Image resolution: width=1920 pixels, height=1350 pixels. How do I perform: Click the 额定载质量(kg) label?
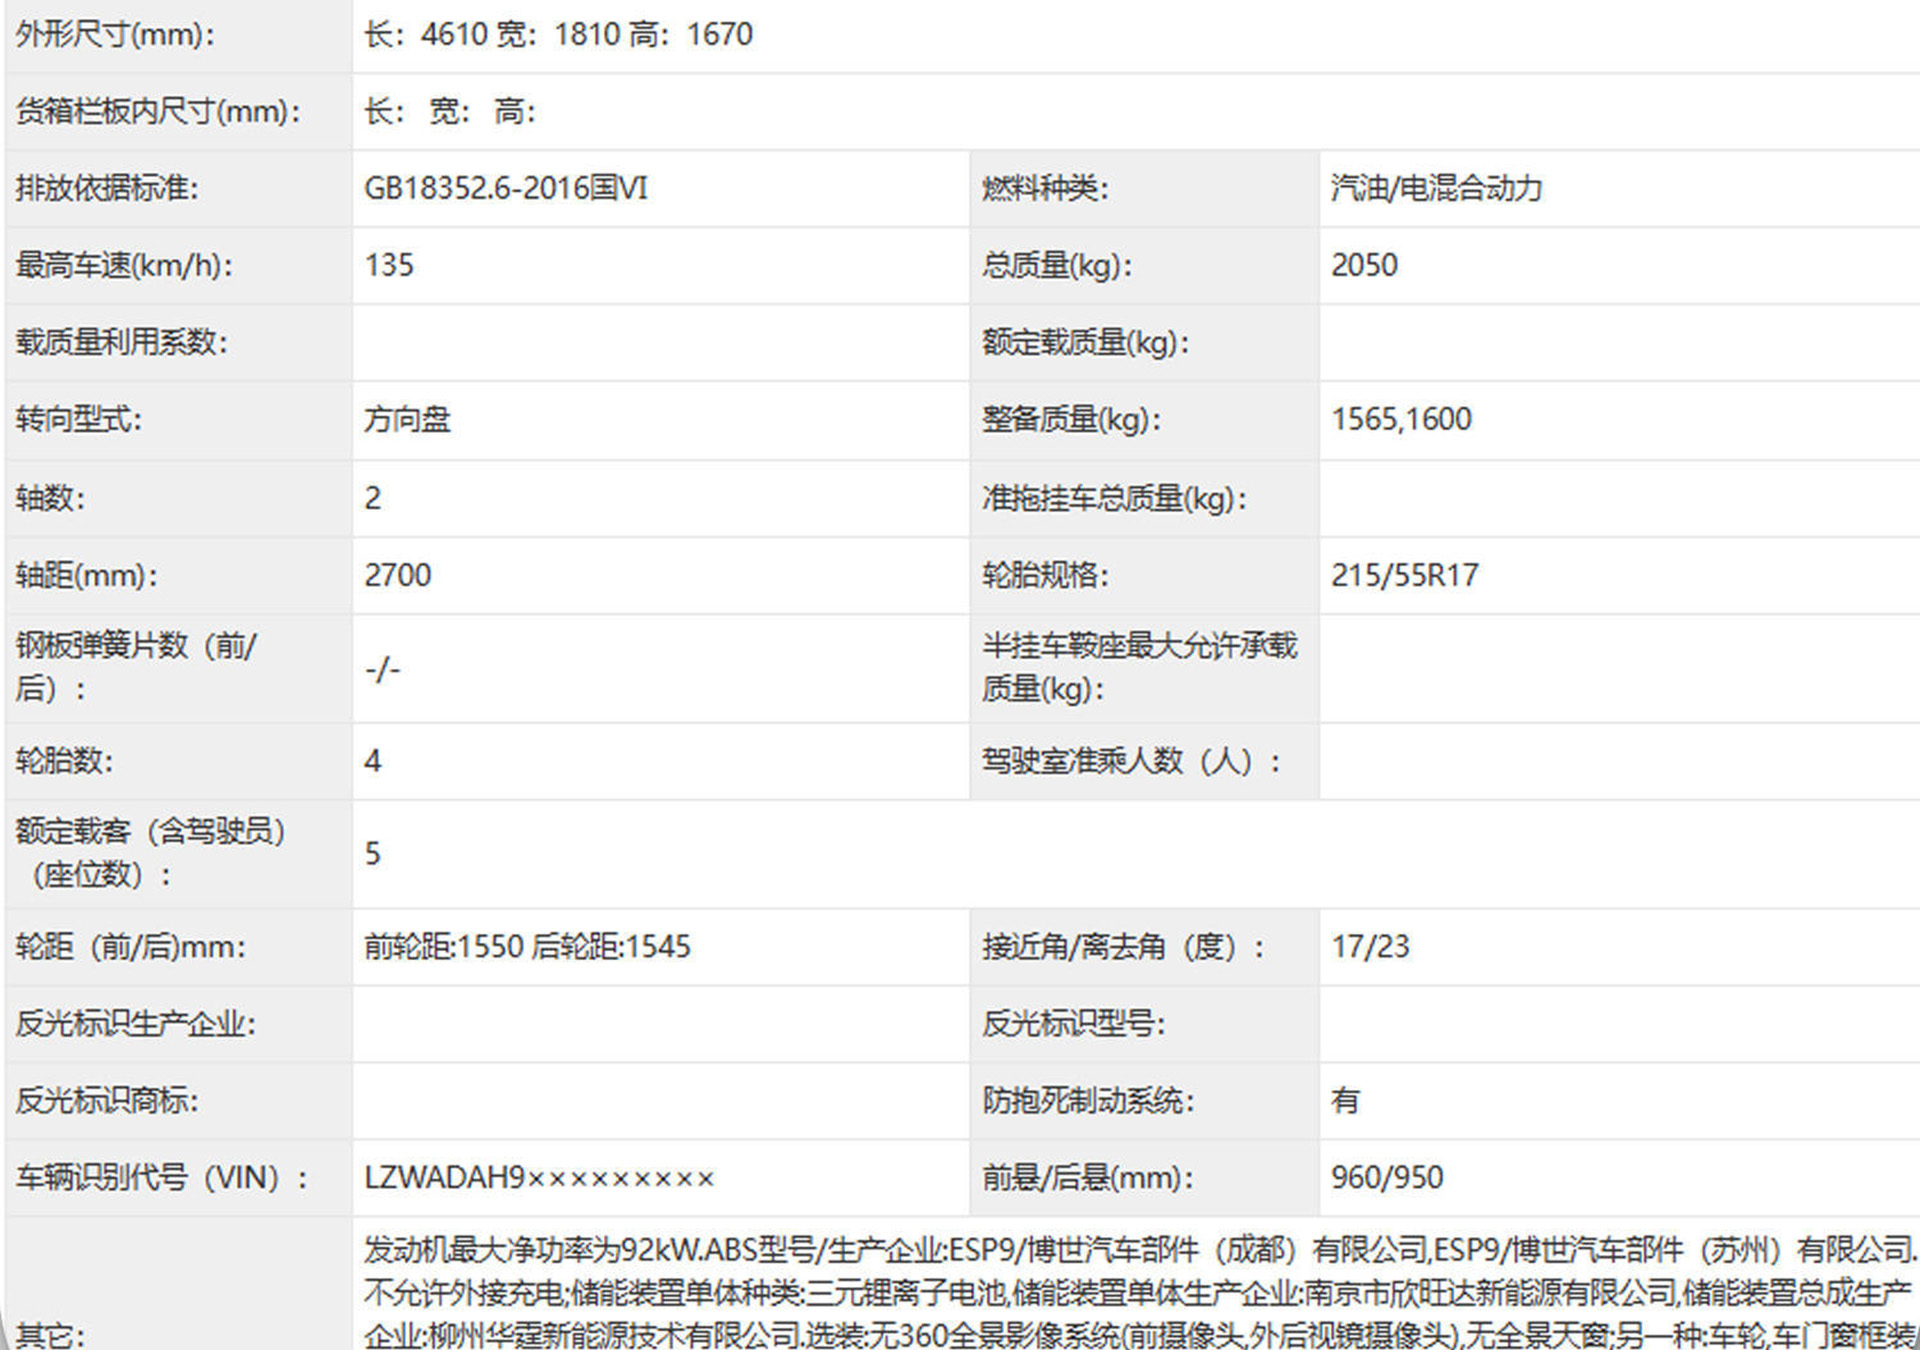(1086, 343)
